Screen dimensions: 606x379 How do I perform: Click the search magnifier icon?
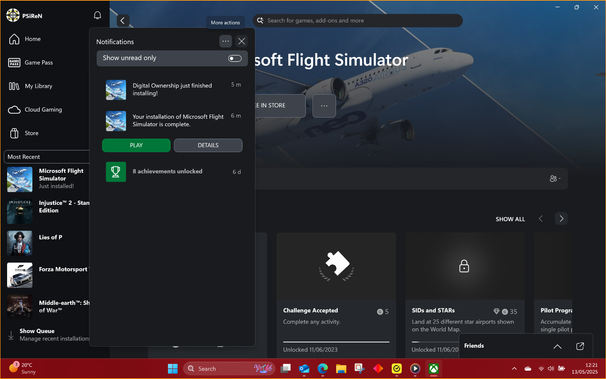click(260, 20)
